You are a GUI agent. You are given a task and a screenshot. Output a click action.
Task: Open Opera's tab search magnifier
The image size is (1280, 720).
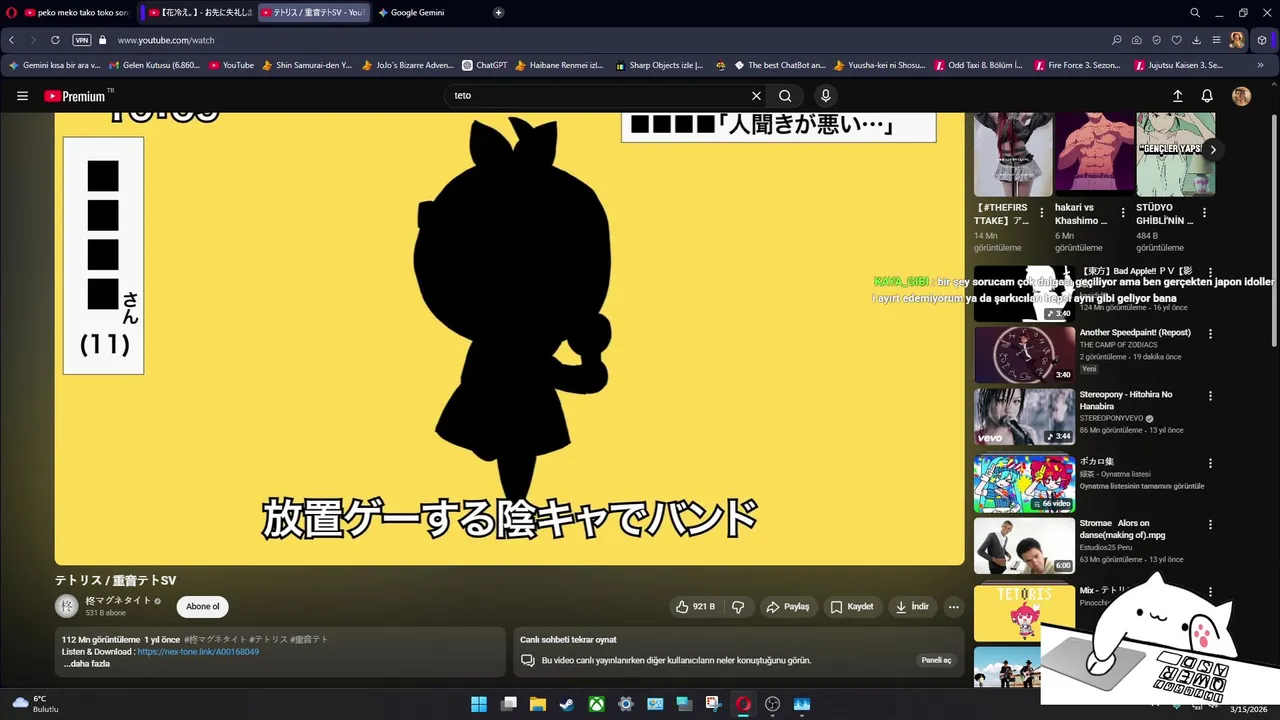[1195, 13]
